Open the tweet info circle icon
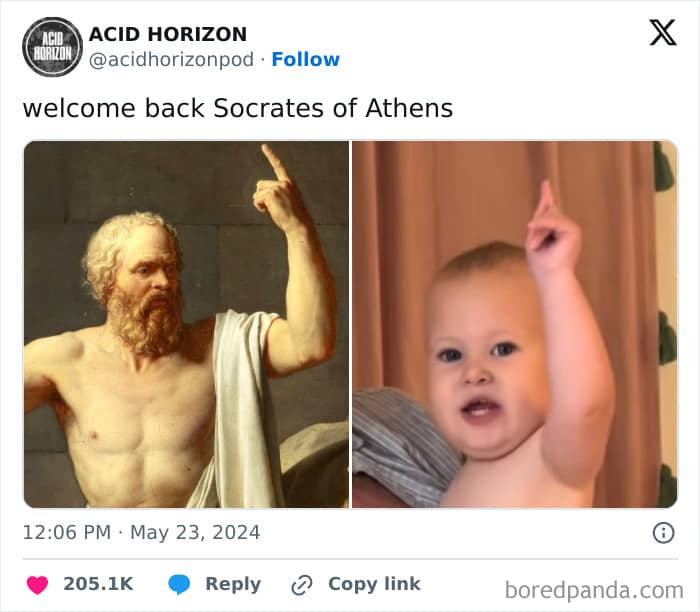The image size is (700, 612). pos(663,533)
